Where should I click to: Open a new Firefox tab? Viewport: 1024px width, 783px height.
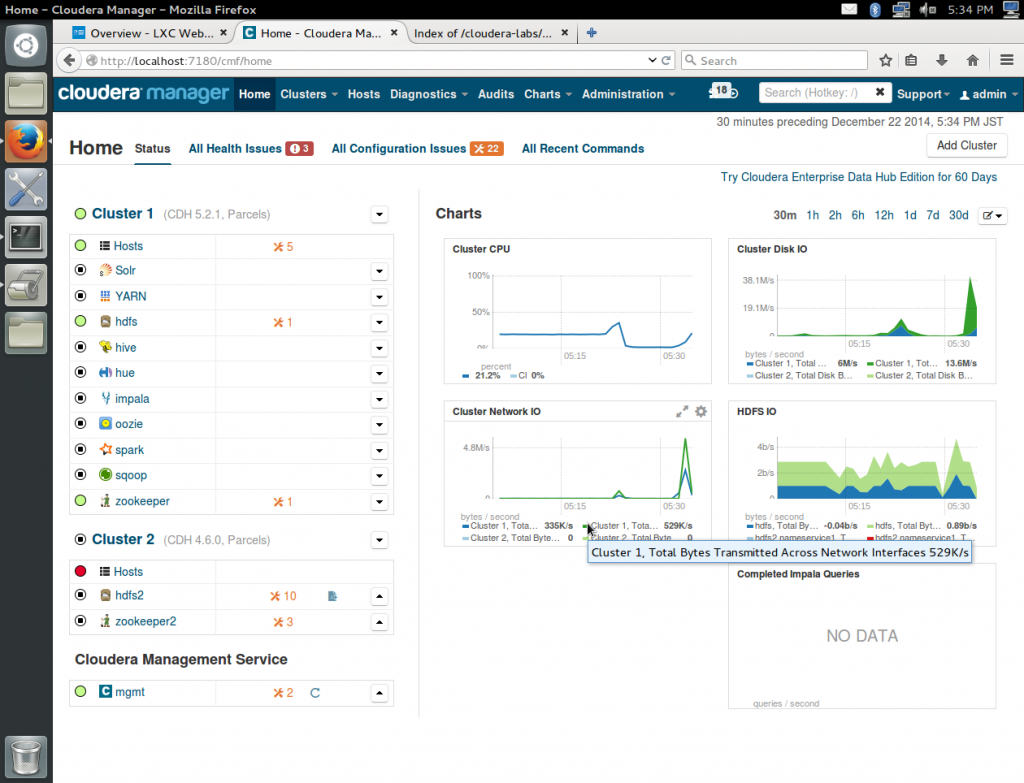pos(592,33)
